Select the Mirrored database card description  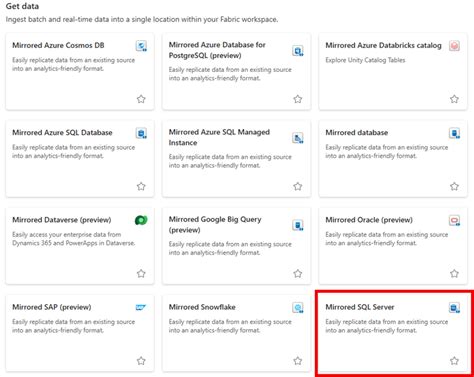click(x=387, y=151)
